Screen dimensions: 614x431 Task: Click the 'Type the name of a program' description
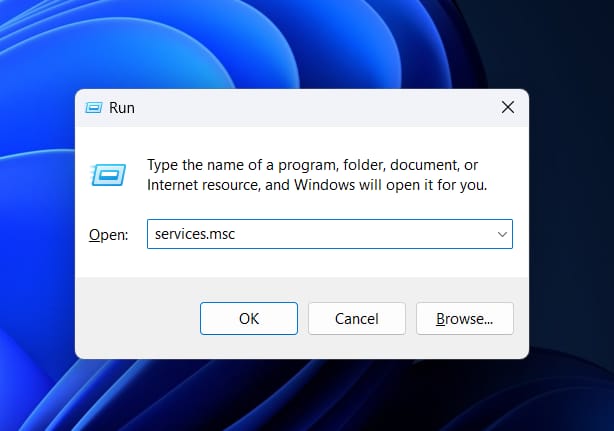(x=317, y=175)
